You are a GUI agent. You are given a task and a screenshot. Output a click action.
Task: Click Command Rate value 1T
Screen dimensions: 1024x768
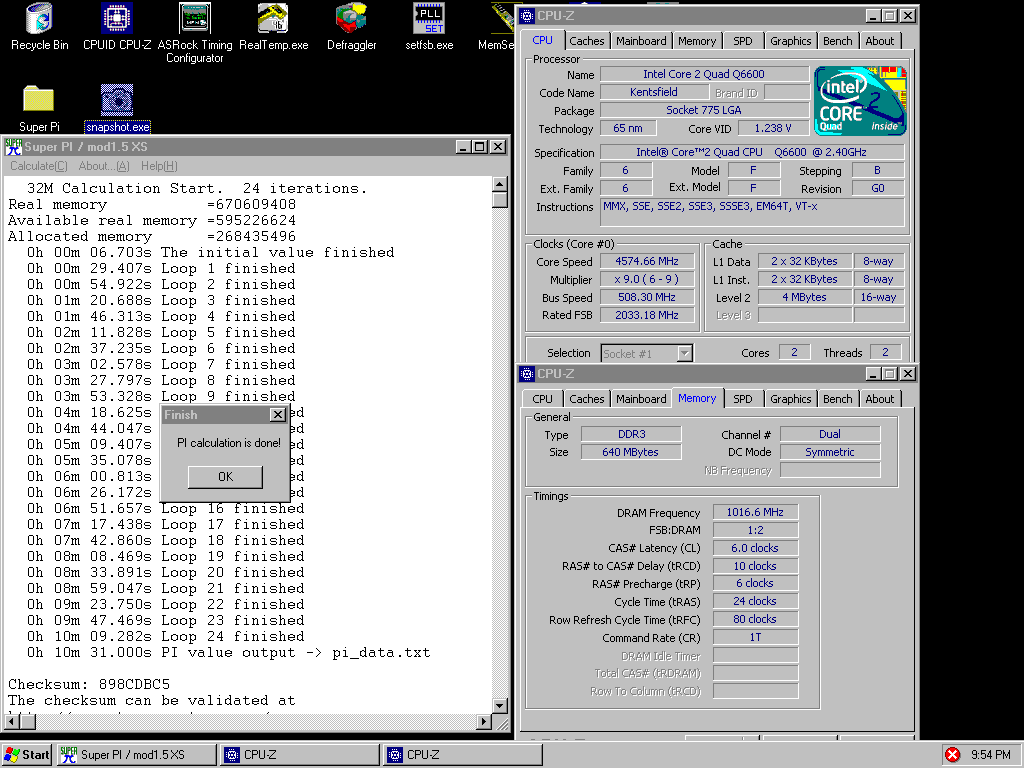(x=755, y=637)
